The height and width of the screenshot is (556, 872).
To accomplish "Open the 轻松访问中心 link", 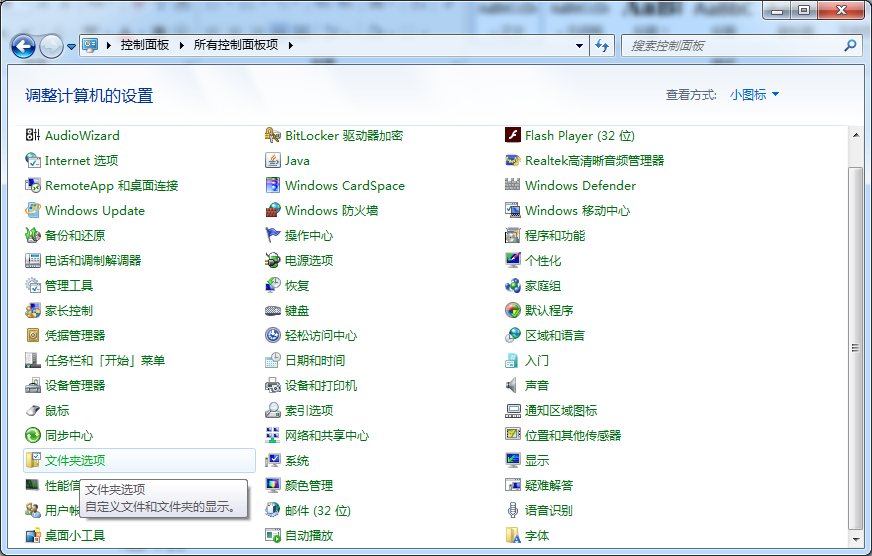I will click(321, 335).
